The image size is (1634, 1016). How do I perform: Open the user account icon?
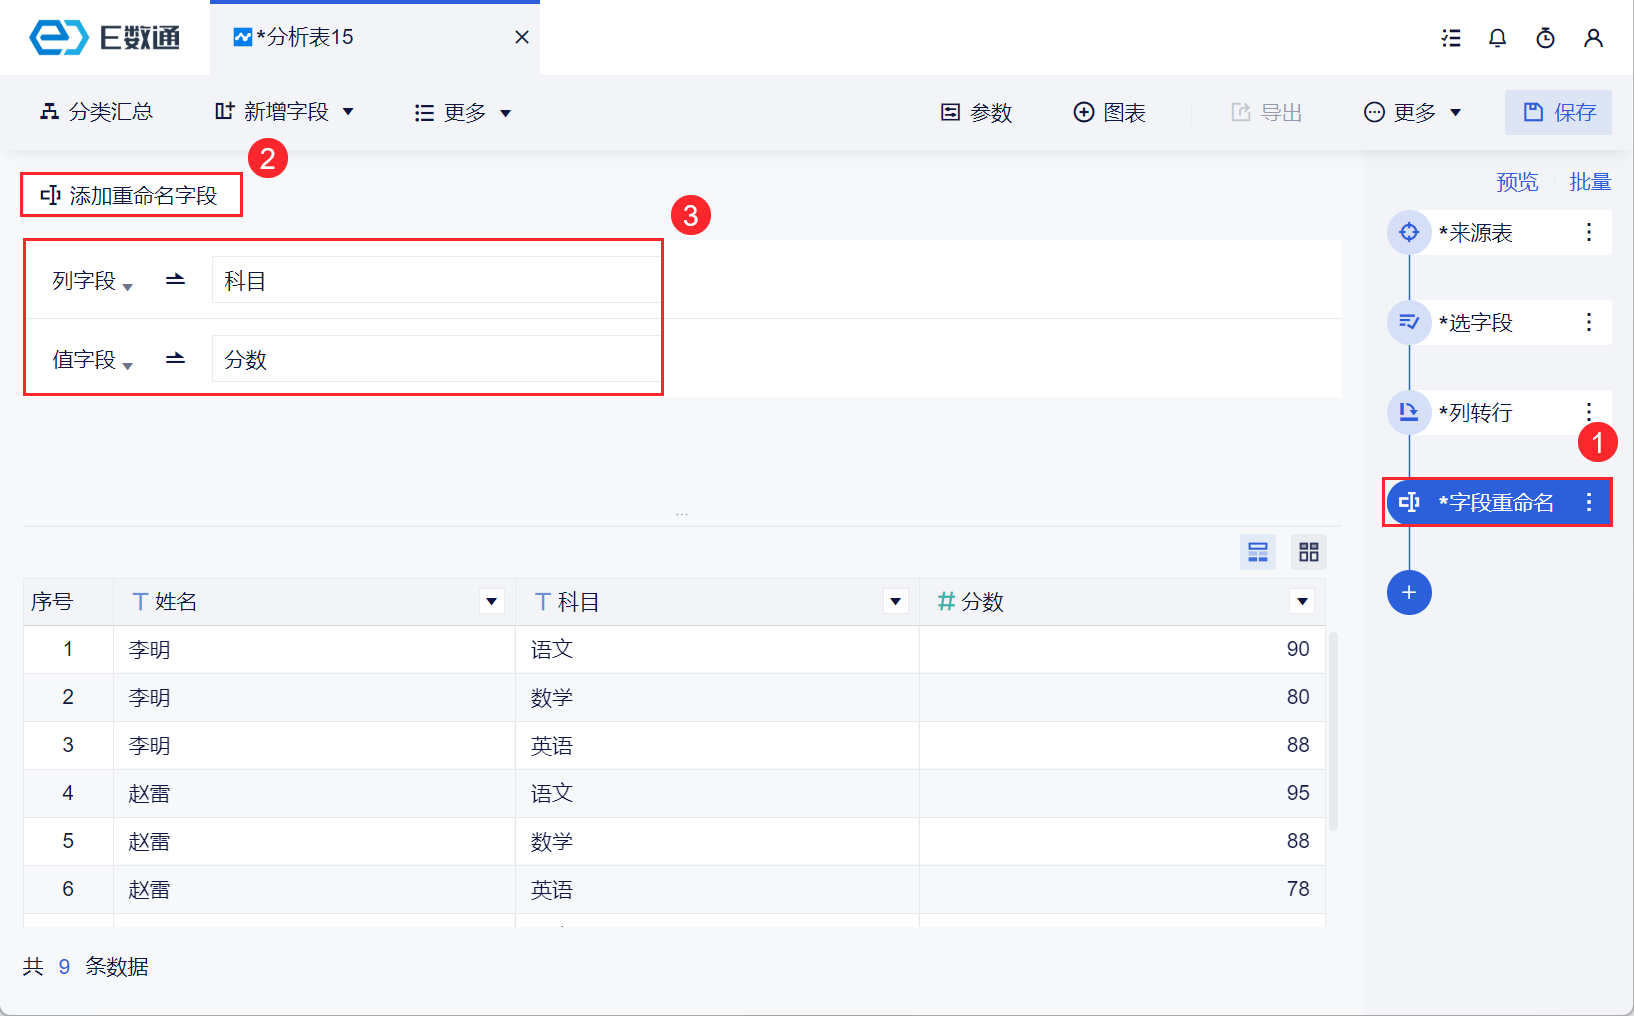click(1593, 38)
